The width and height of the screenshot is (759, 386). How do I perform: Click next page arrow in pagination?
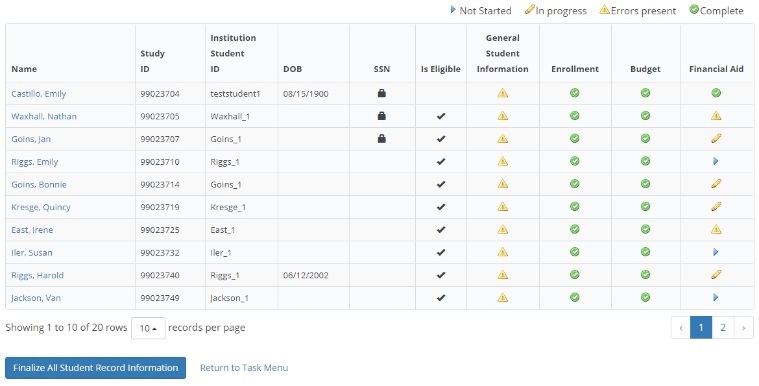(744, 328)
